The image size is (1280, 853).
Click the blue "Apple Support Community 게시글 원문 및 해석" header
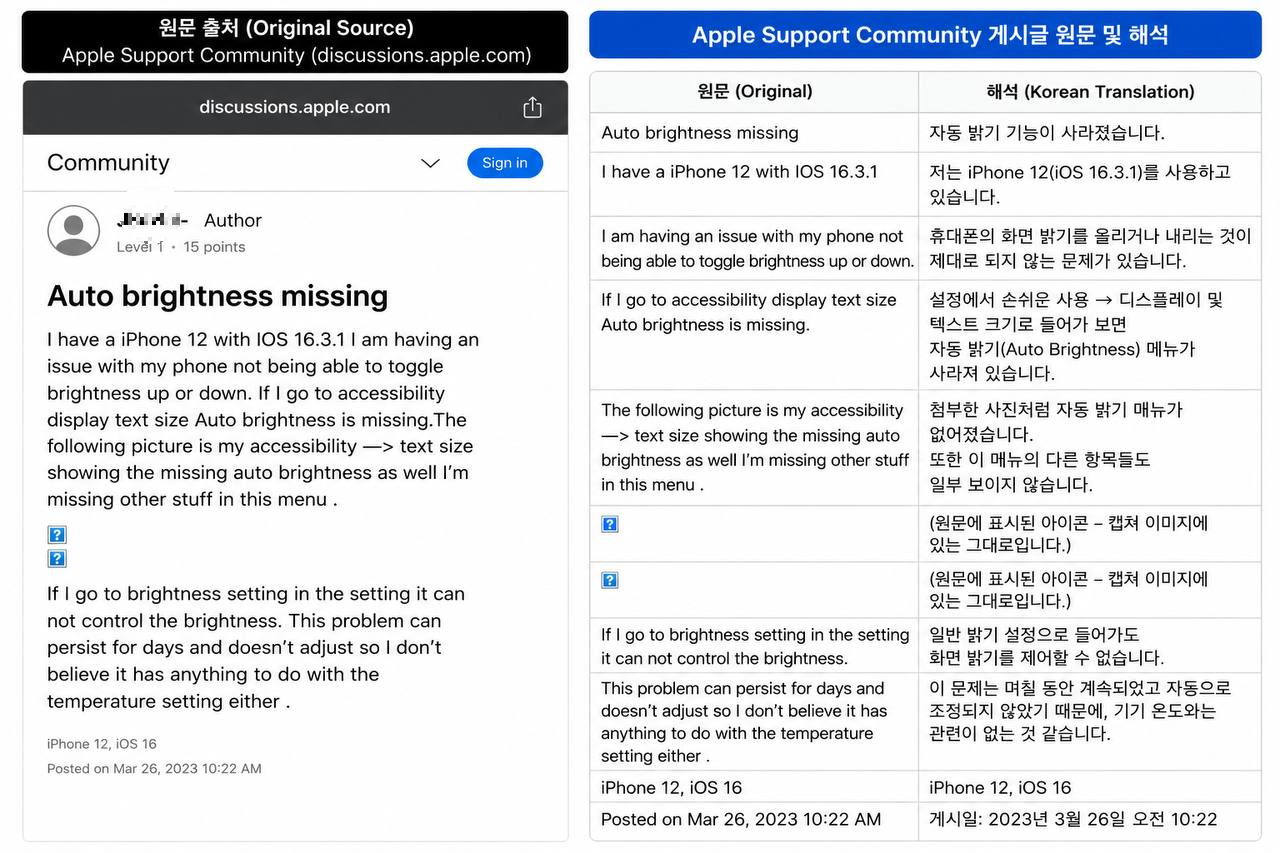pos(925,35)
